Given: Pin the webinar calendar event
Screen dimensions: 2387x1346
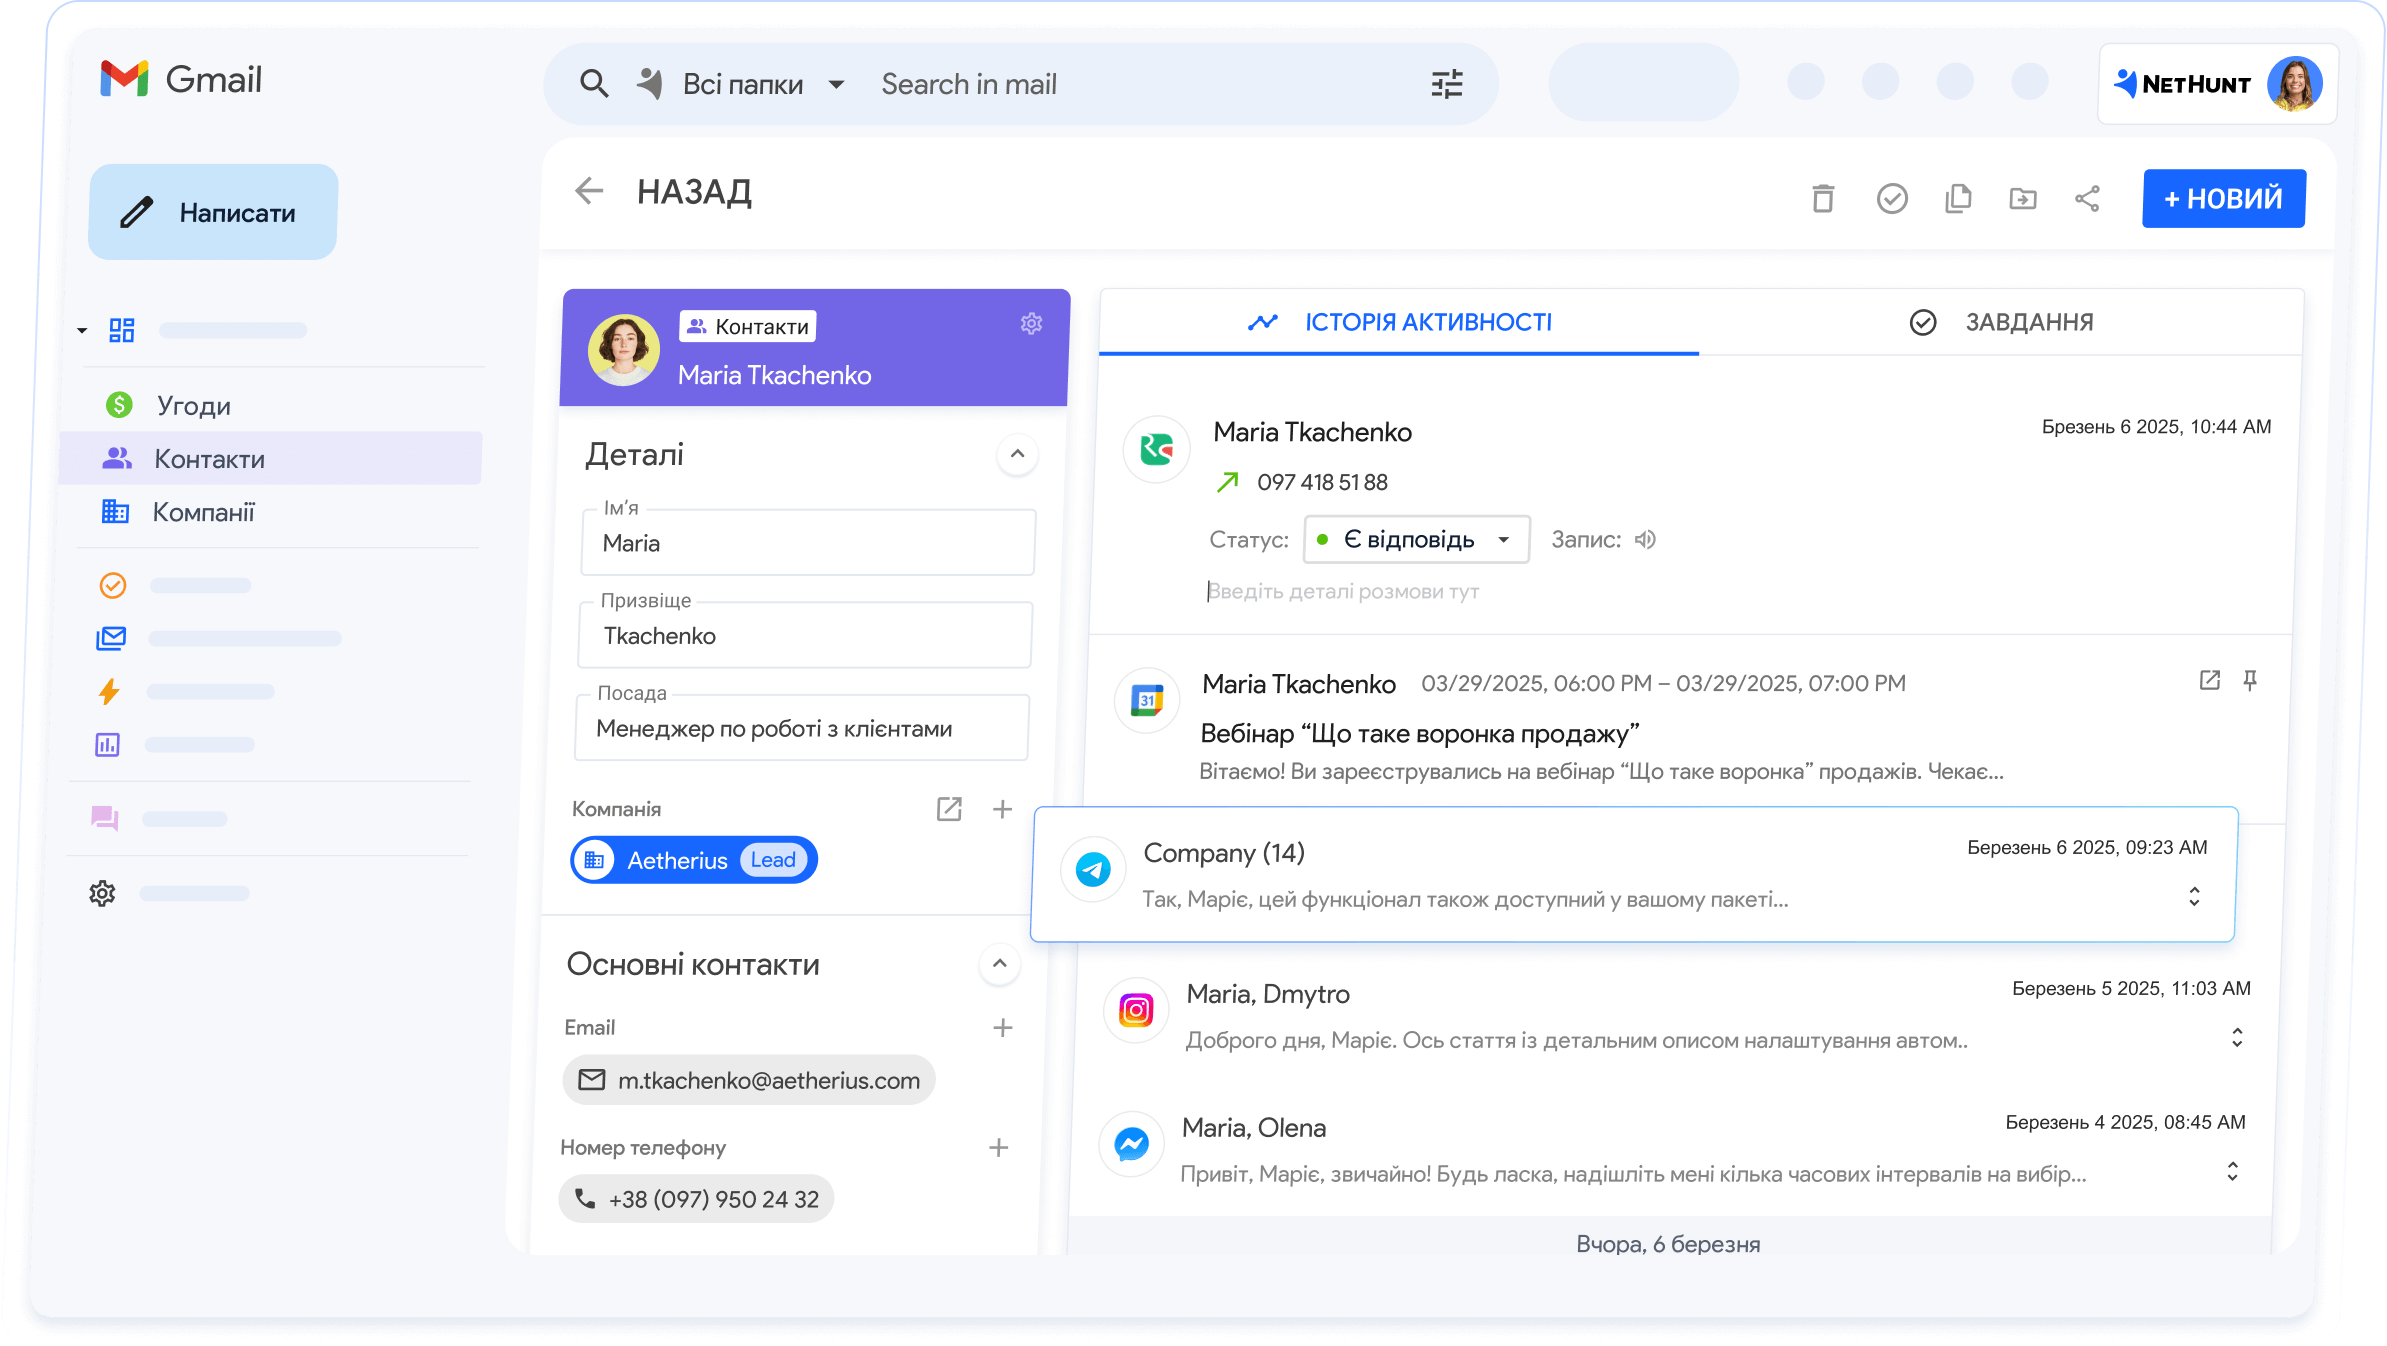Looking at the screenshot, I should tap(2251, 681).
